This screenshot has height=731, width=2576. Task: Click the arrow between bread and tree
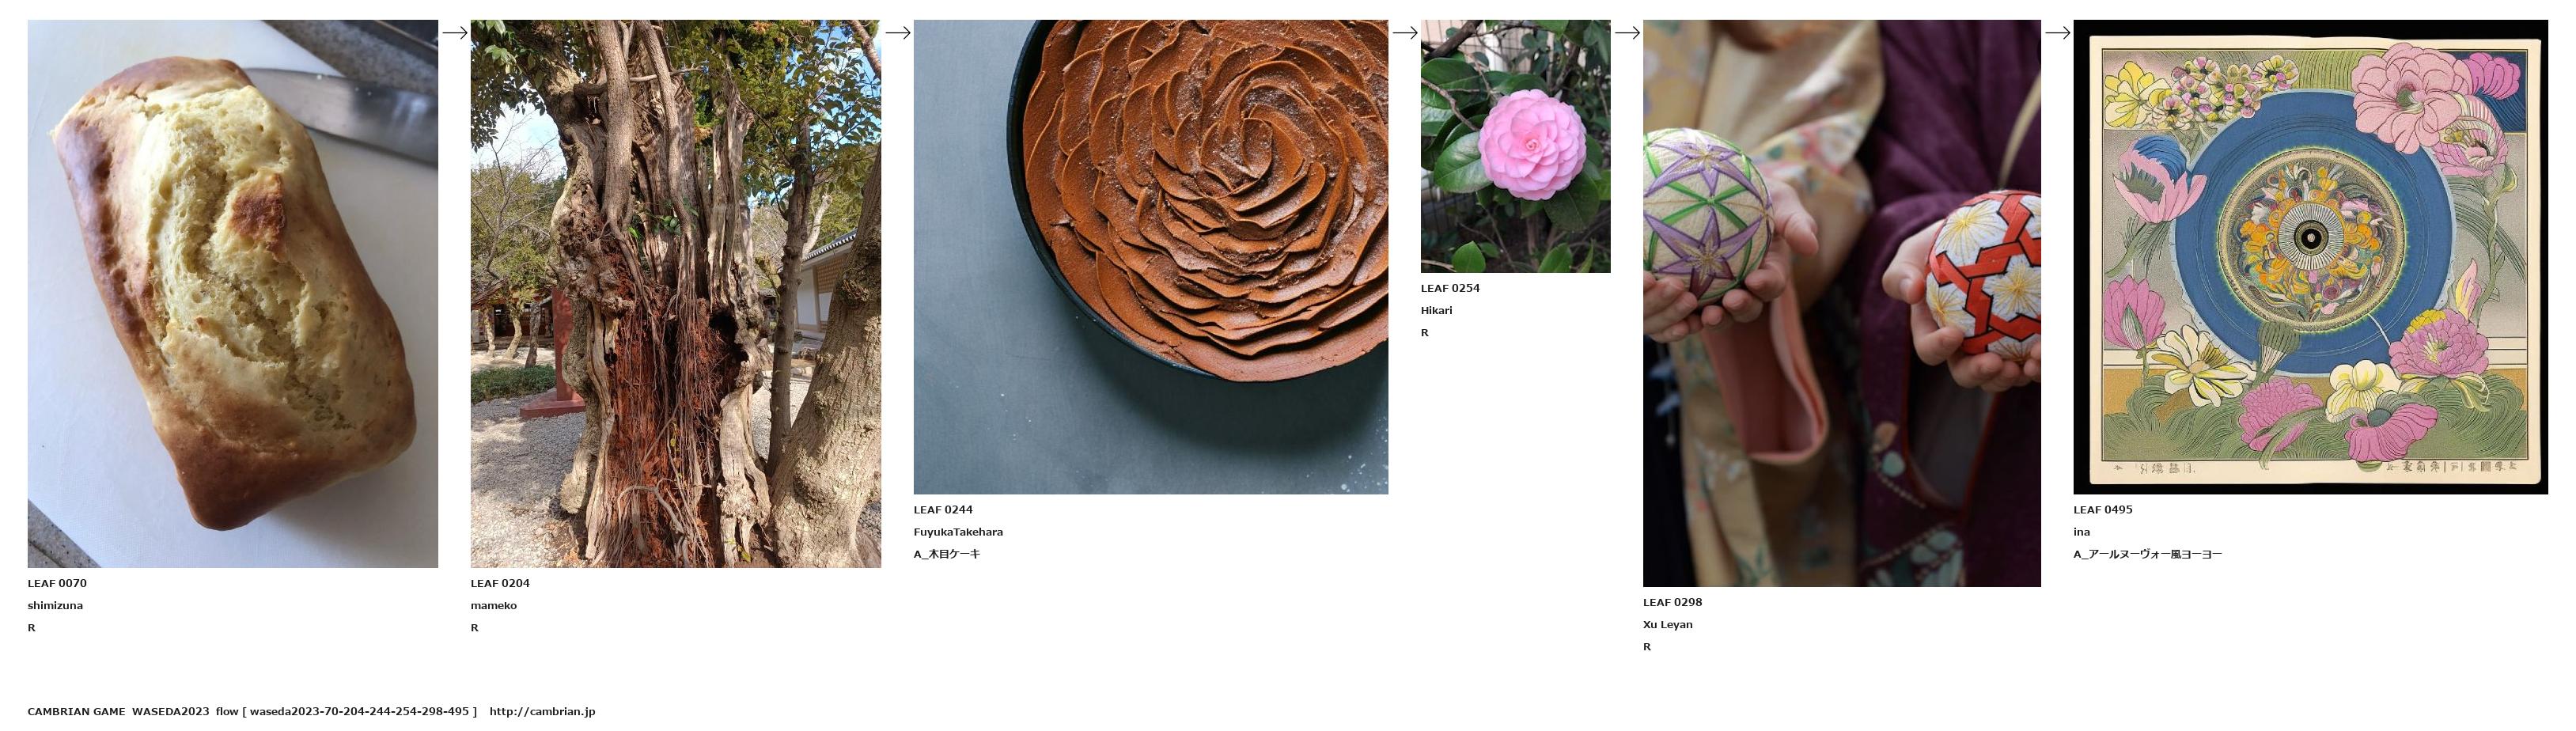tap(455, 33)
